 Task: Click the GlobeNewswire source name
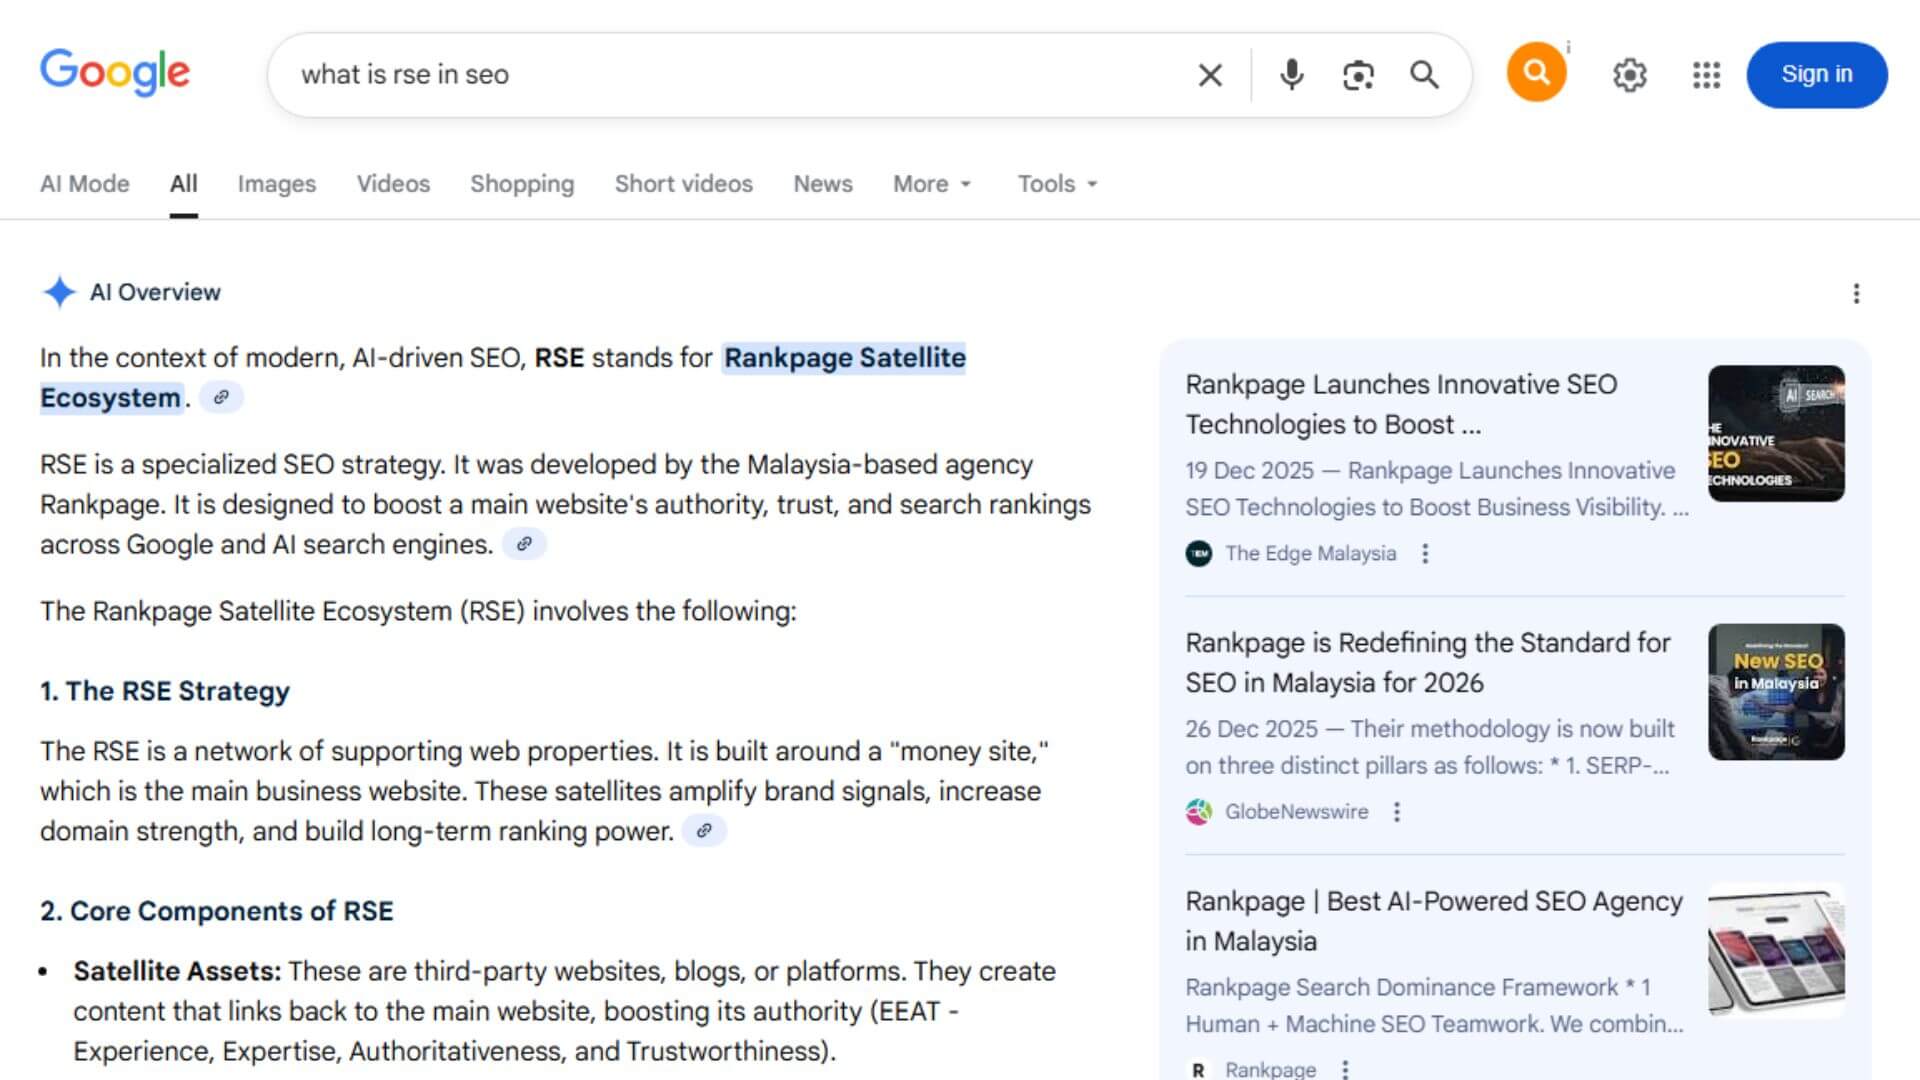click(1297, 812)
